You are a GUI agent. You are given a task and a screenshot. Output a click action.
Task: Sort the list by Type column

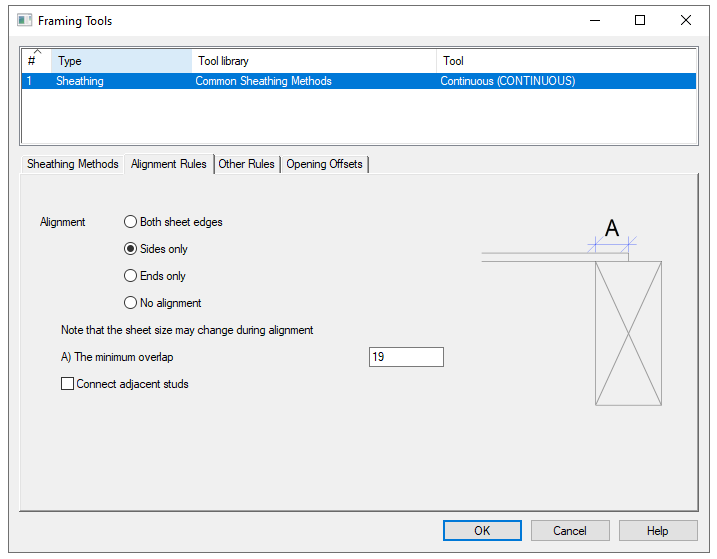coord(121,61)
